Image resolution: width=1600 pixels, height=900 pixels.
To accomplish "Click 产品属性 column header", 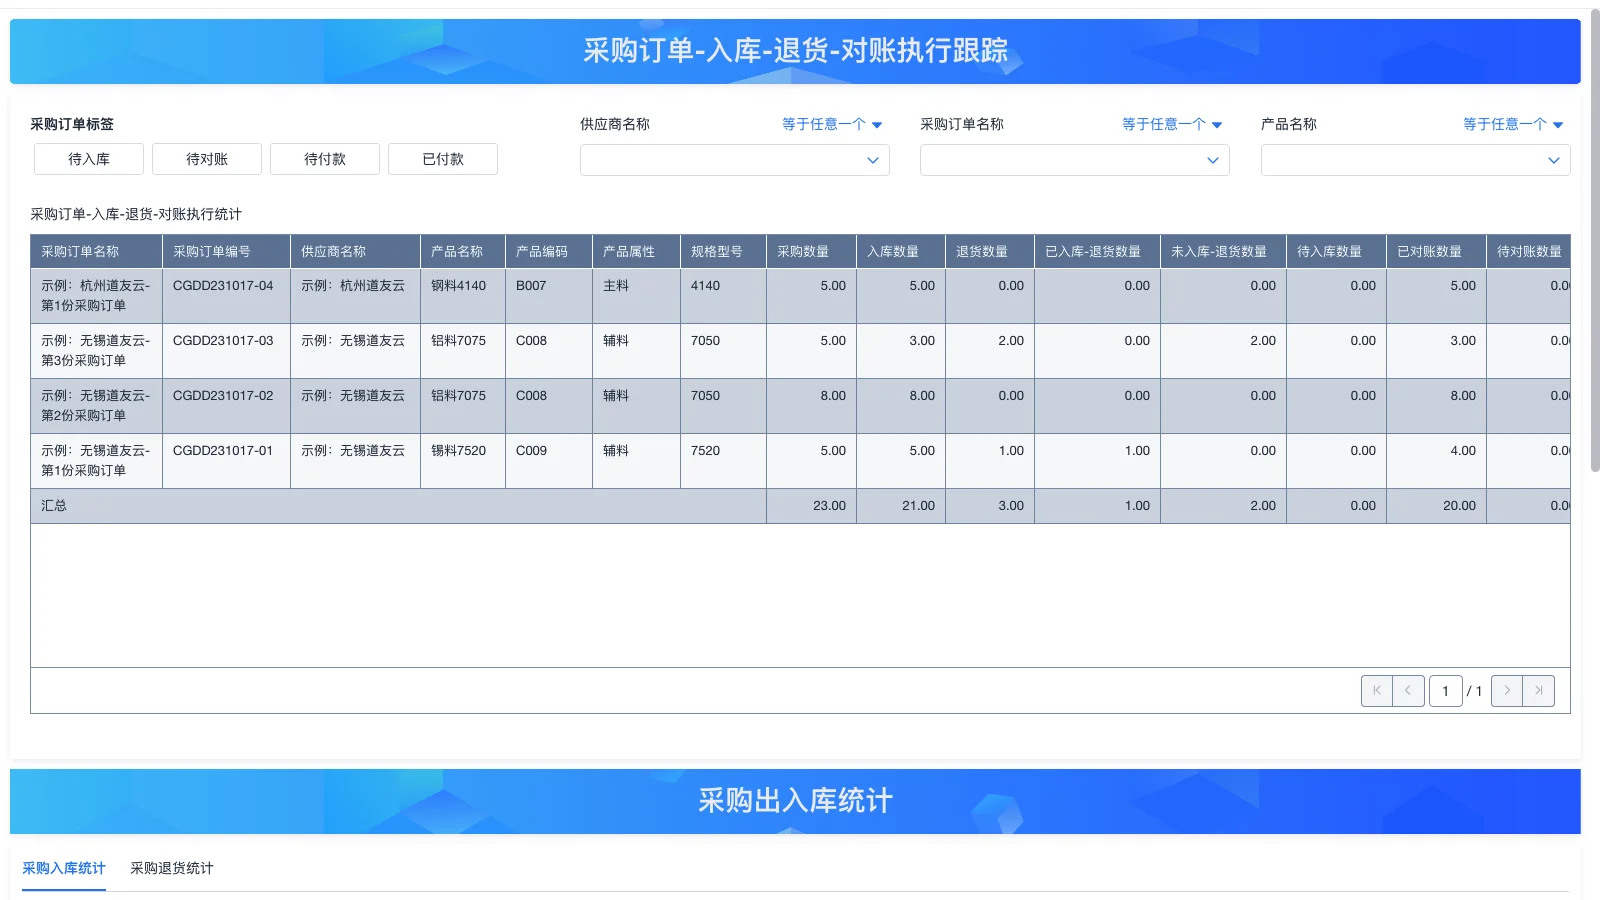I will click(637, 251).
